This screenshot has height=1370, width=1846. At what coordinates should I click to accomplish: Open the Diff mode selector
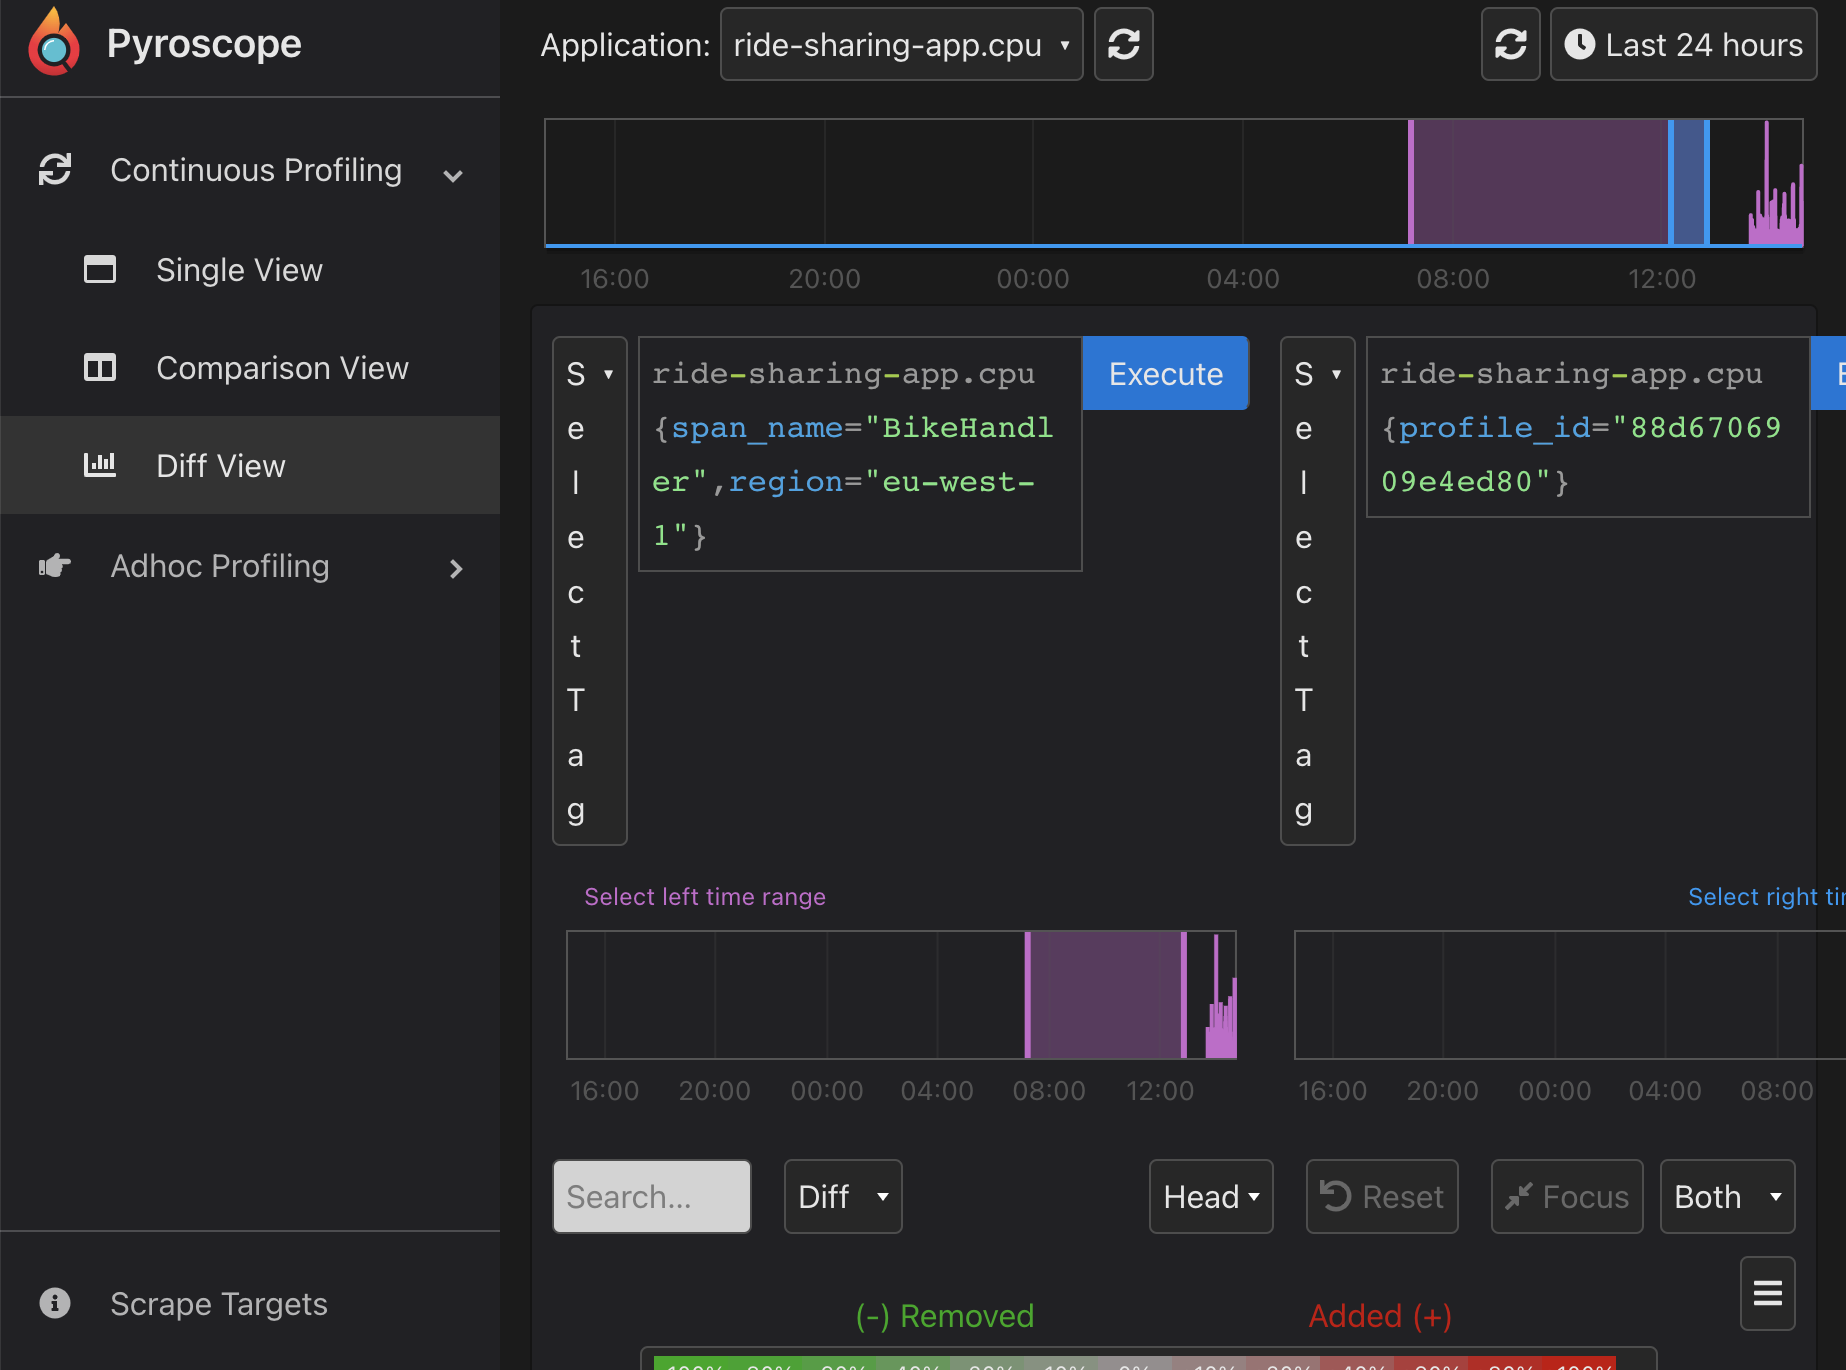tap(842, 1196)
